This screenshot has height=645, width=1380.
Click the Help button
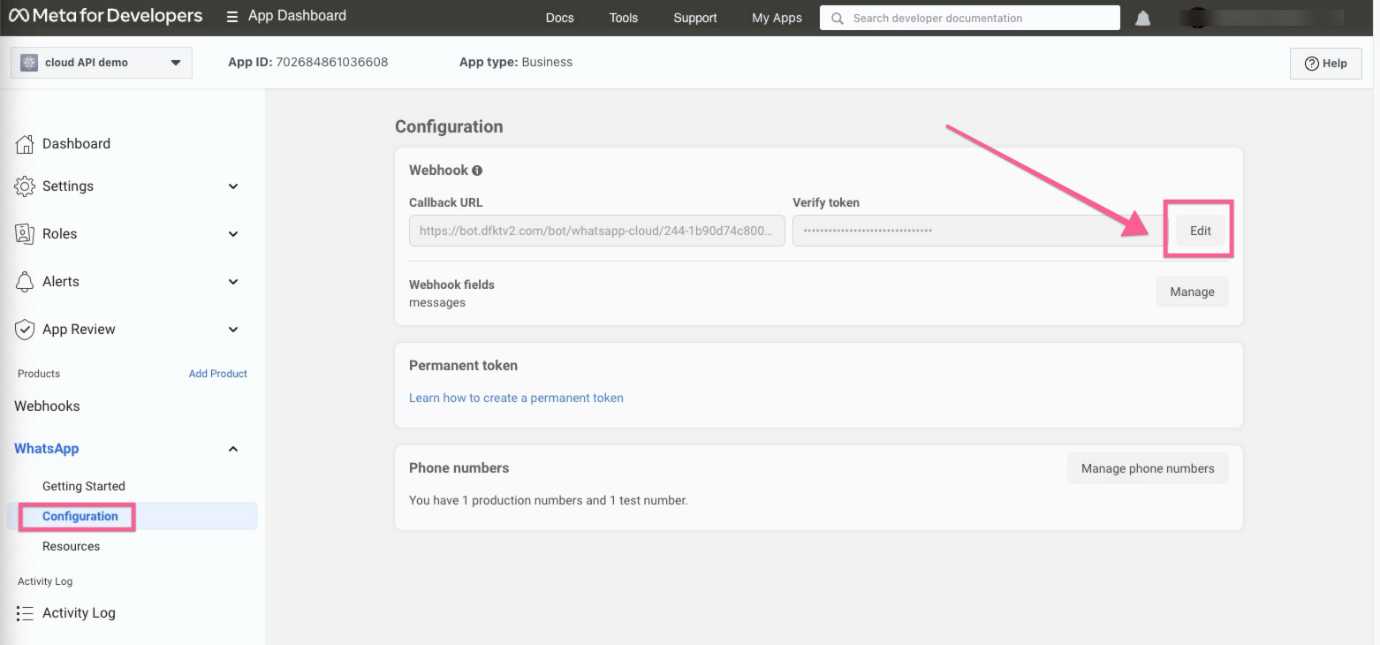point(1326,63)
